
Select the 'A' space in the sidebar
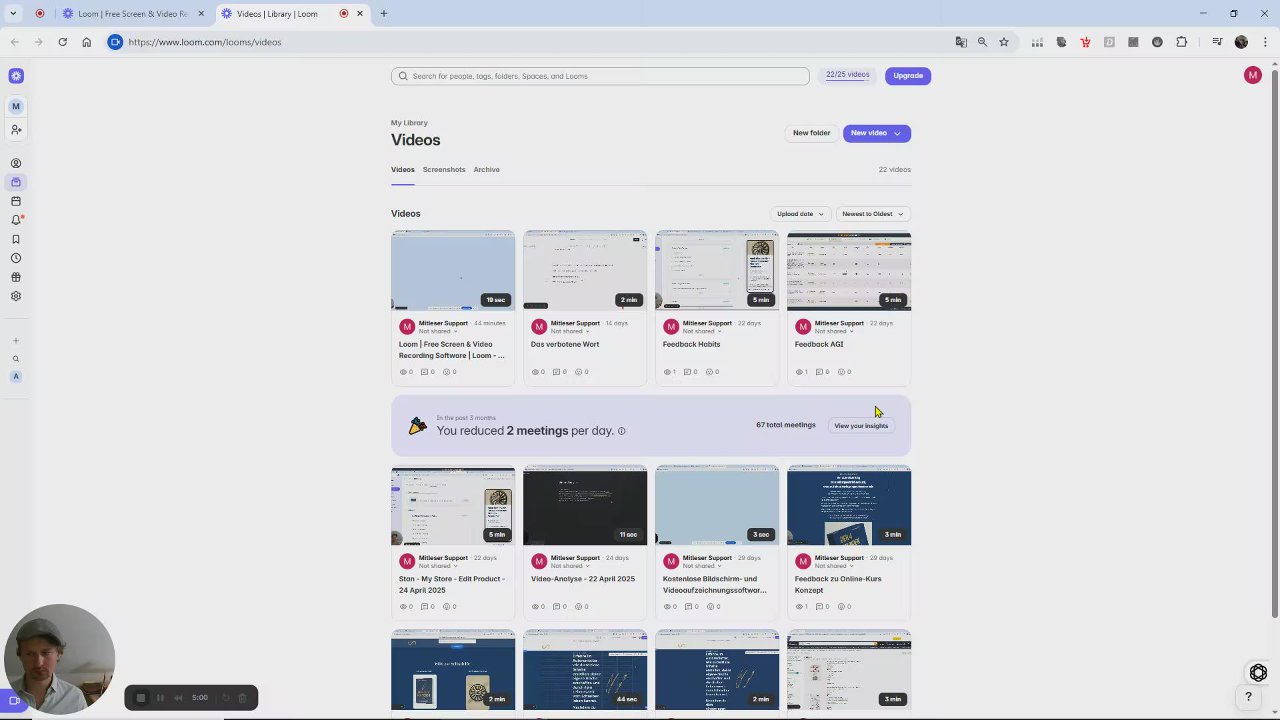[16, 377]
